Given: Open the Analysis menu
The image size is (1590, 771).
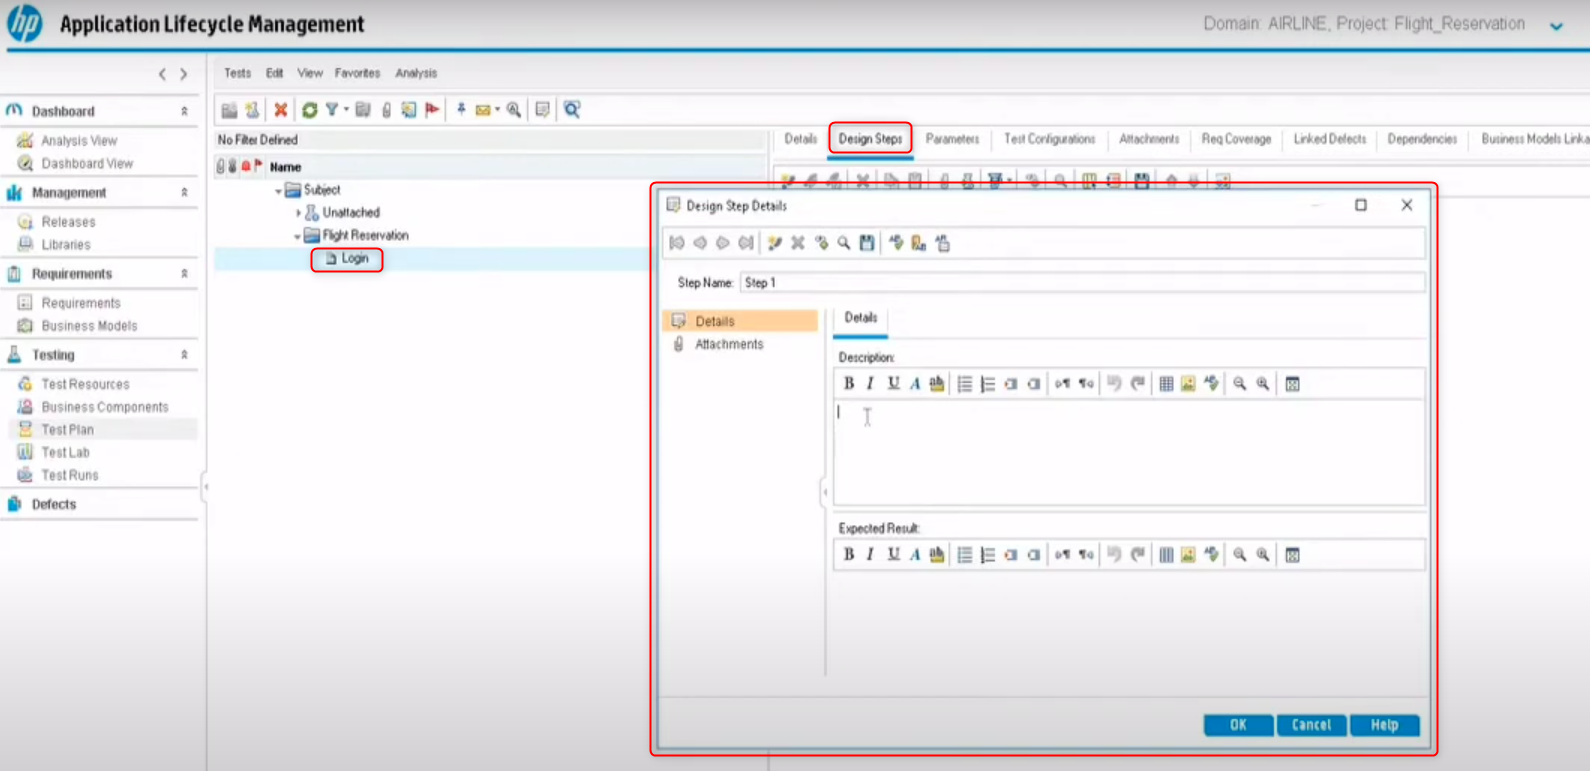Looking at the screenshot, I should pyautogui.click(x=415, y=73).
